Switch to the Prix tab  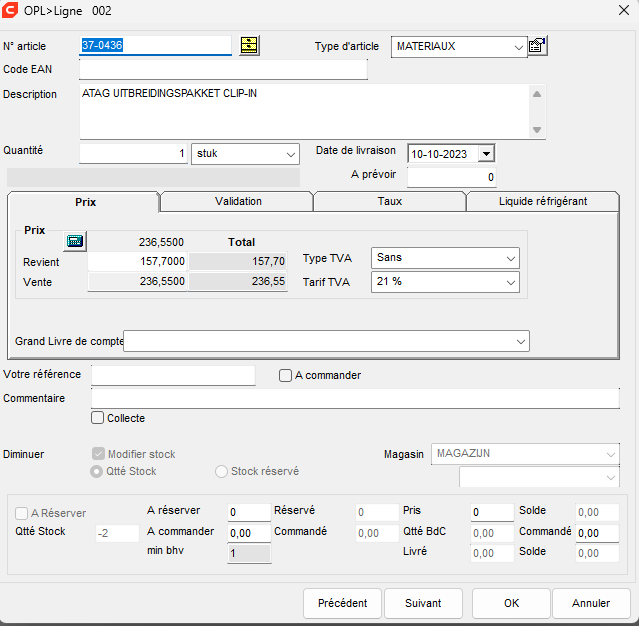point(85,202)
